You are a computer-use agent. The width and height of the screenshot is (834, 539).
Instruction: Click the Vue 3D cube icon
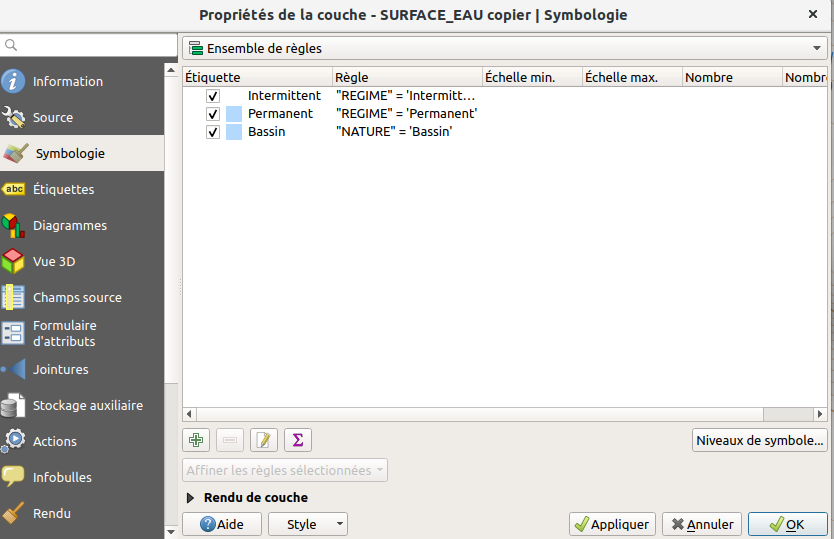tap(13, 261)
